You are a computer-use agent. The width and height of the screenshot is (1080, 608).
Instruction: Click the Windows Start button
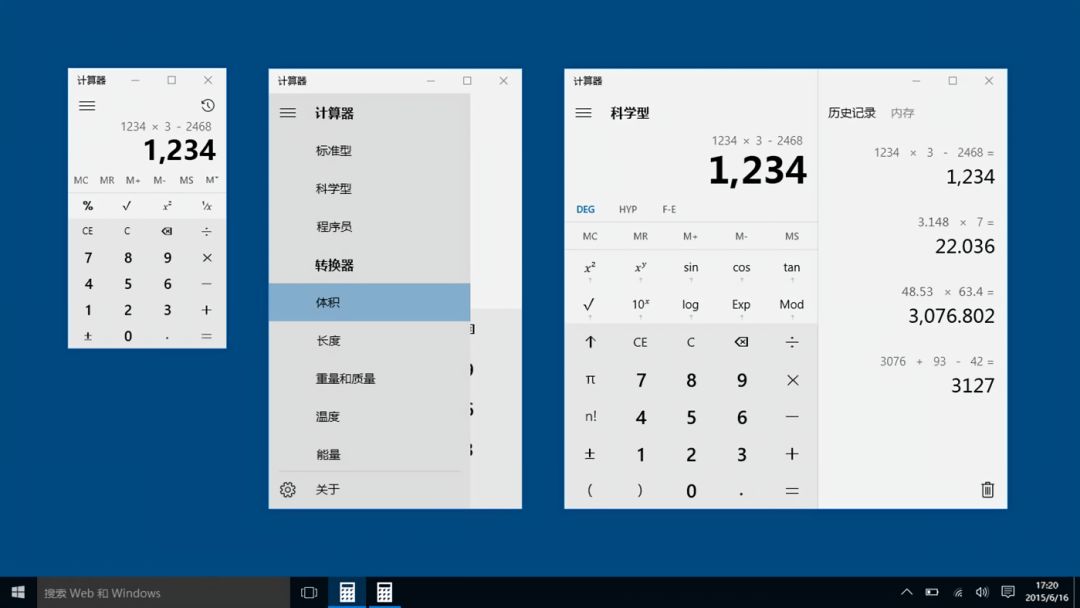pyautogui.click(x=18, y=593)
